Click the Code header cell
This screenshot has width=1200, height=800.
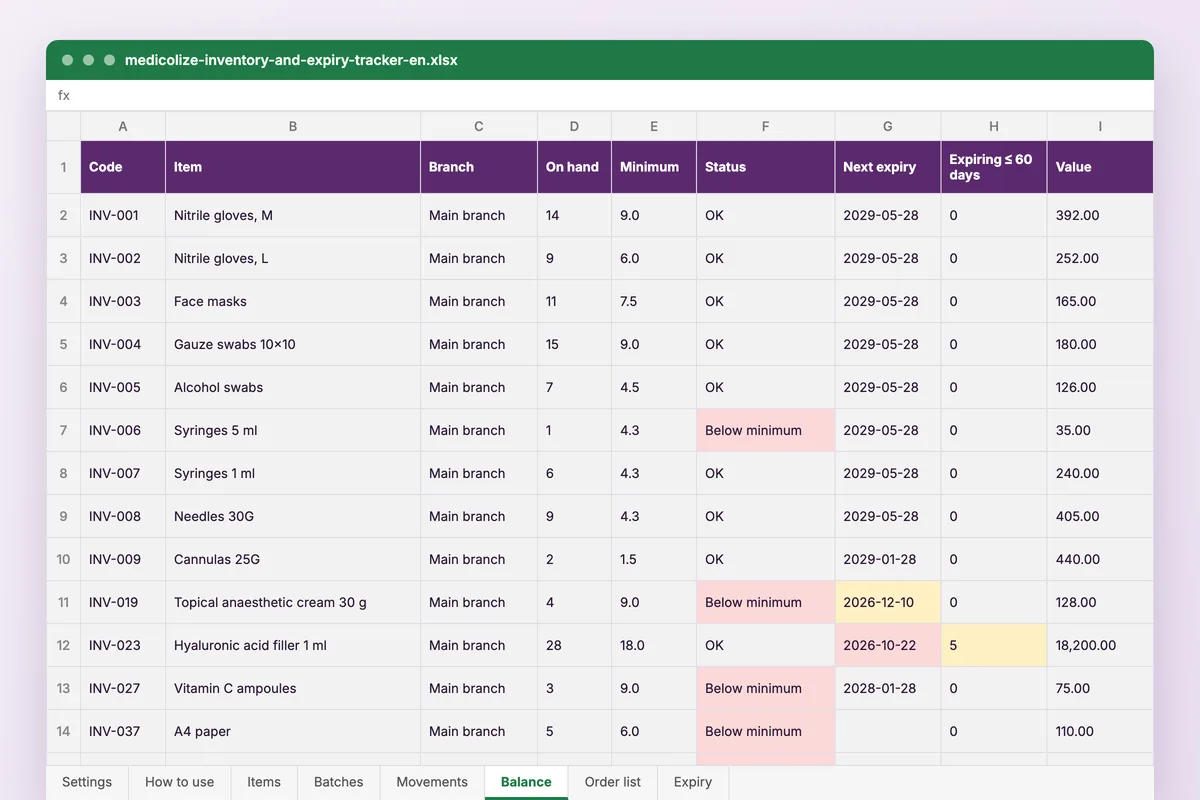click(x=123, y=167)
